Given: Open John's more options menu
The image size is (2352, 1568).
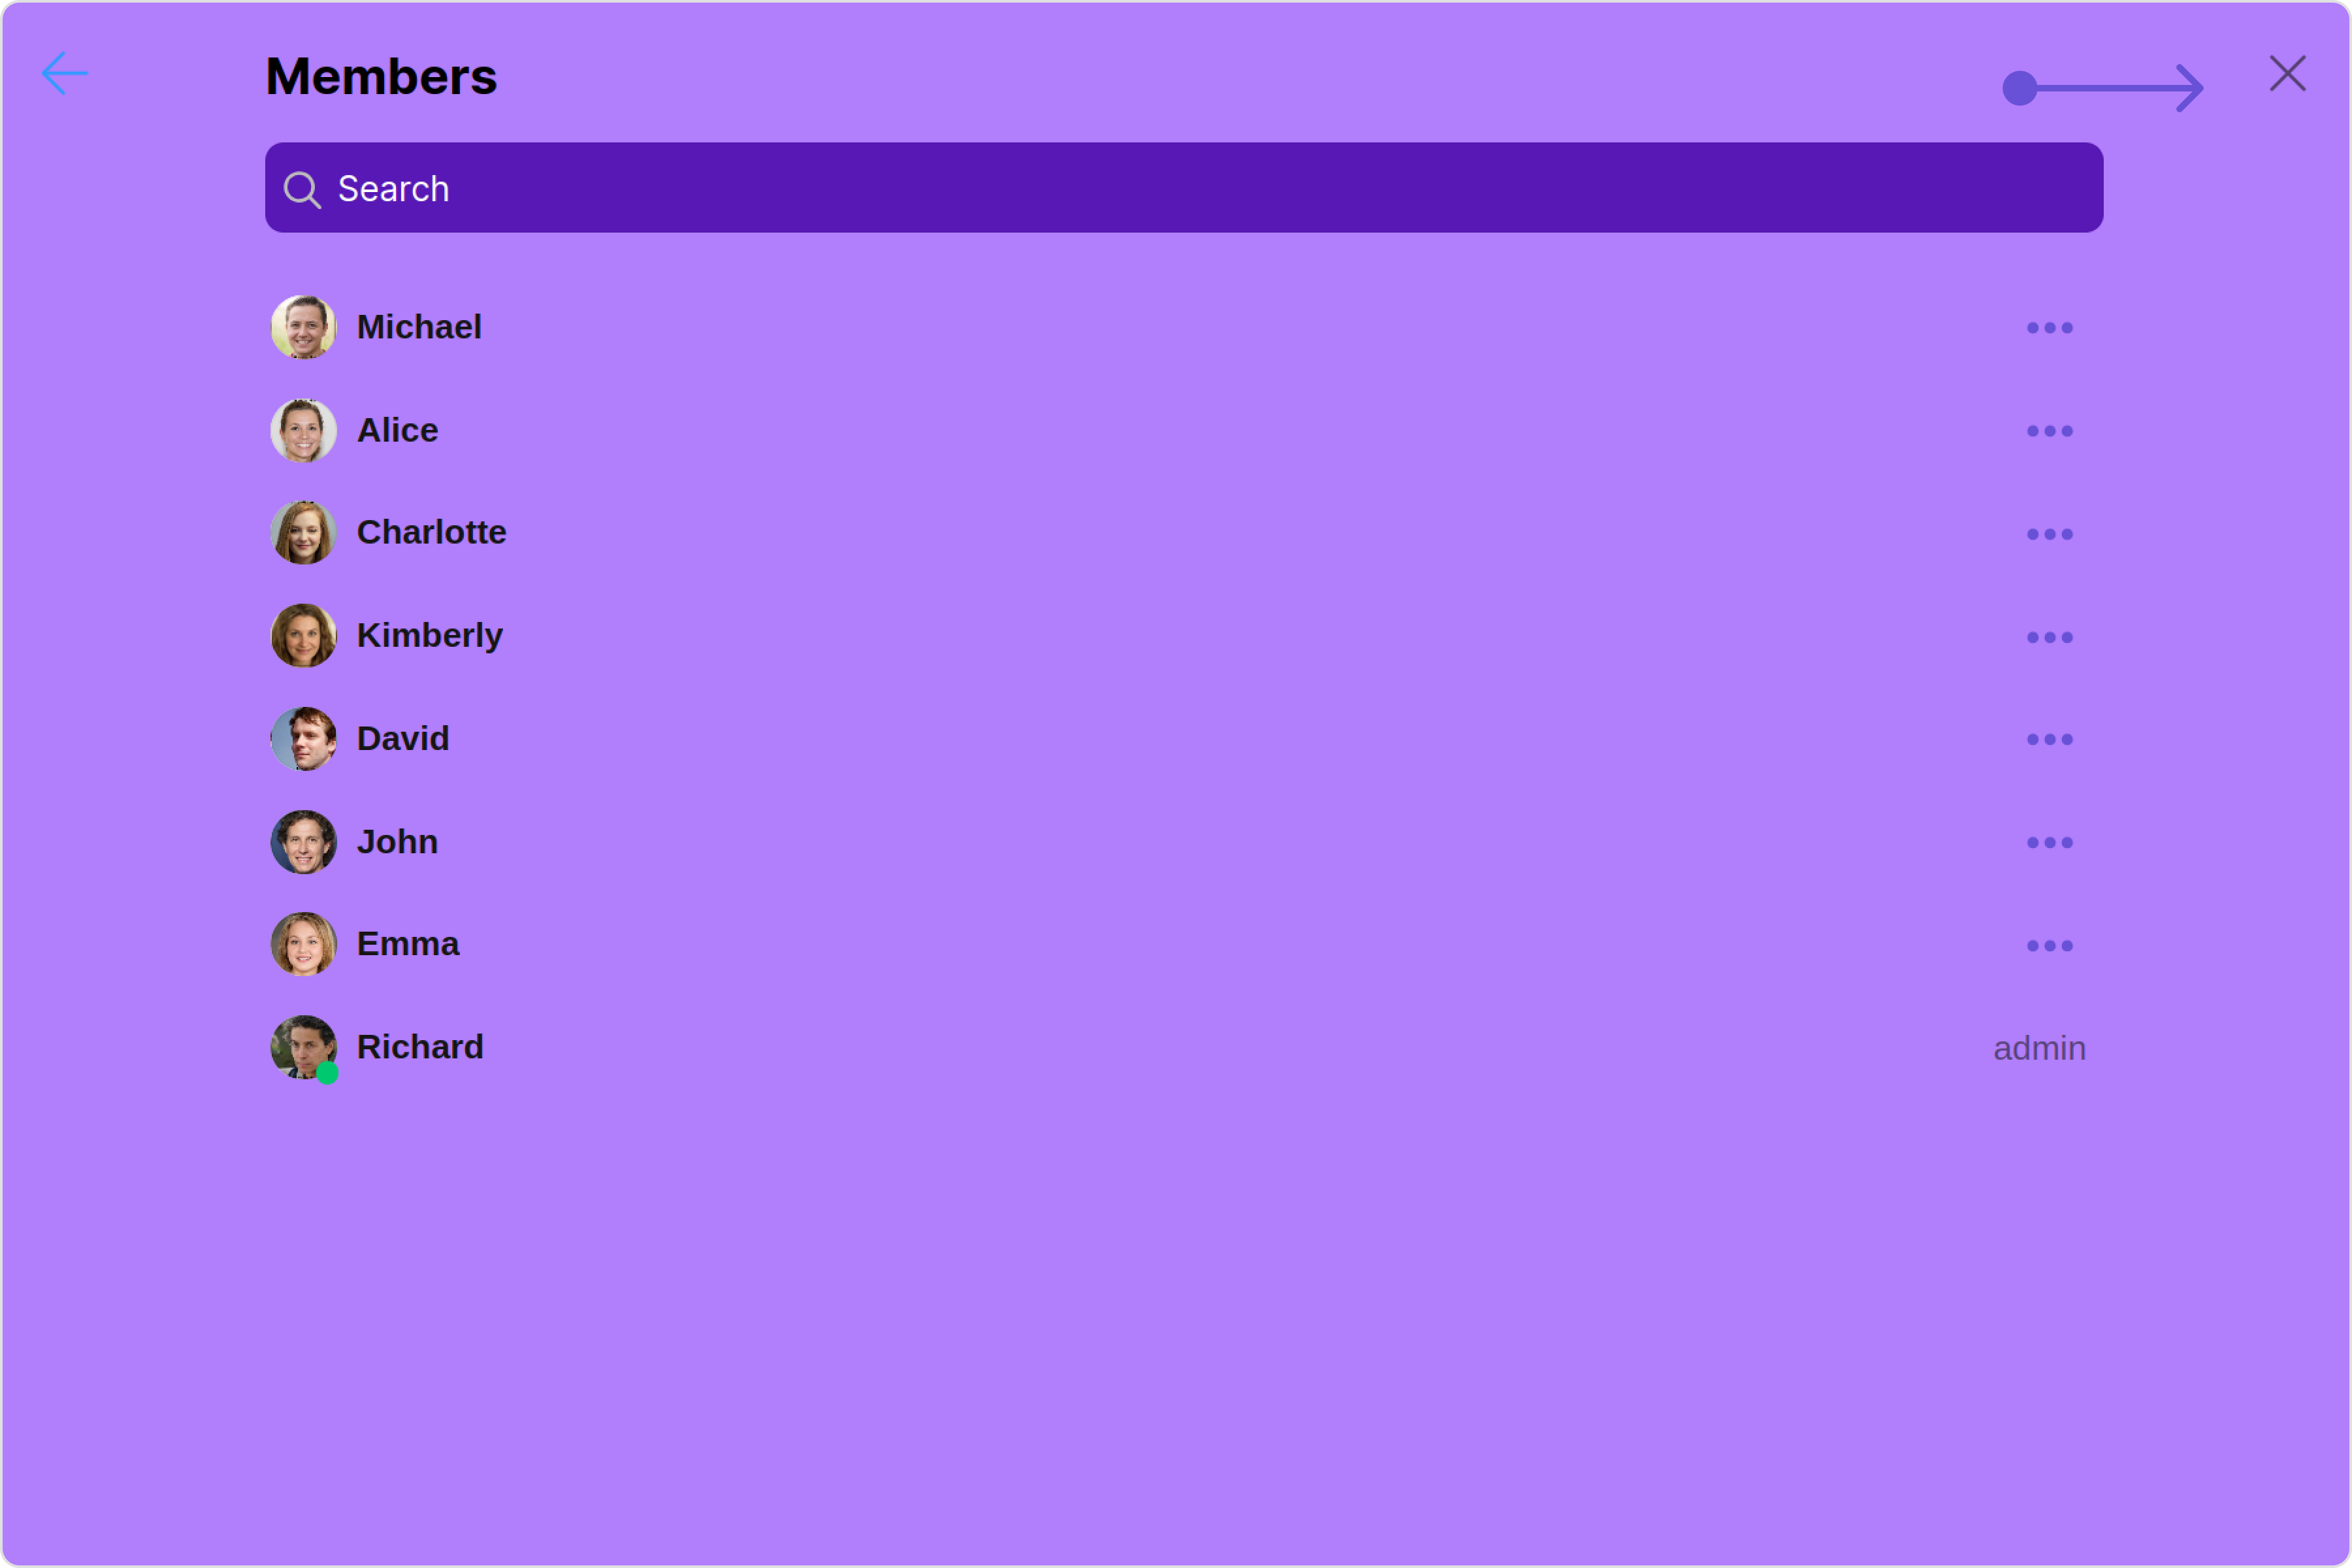Looking at the screenshot, I should (2049, 842).
